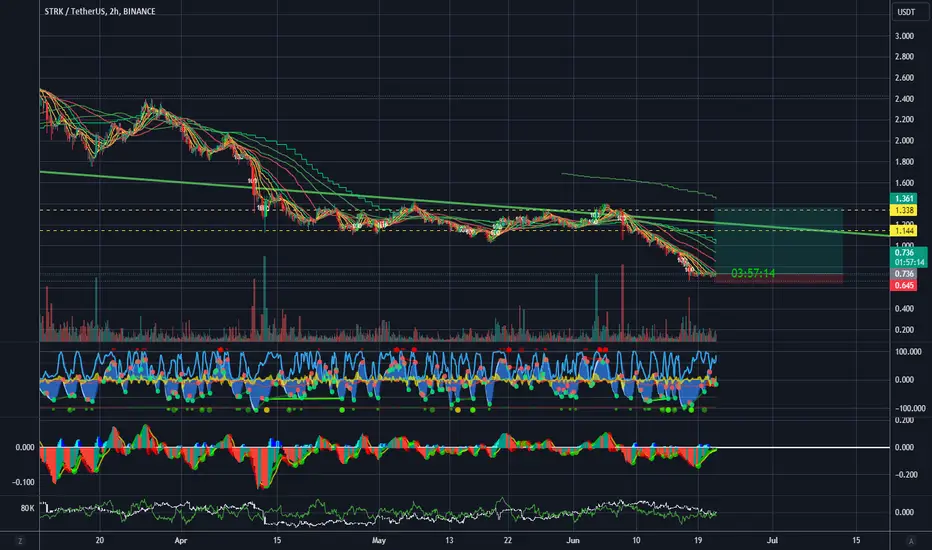Click the 2.000 price axis label
Viewport: 932px width, 550px height.
pos(904,141)
